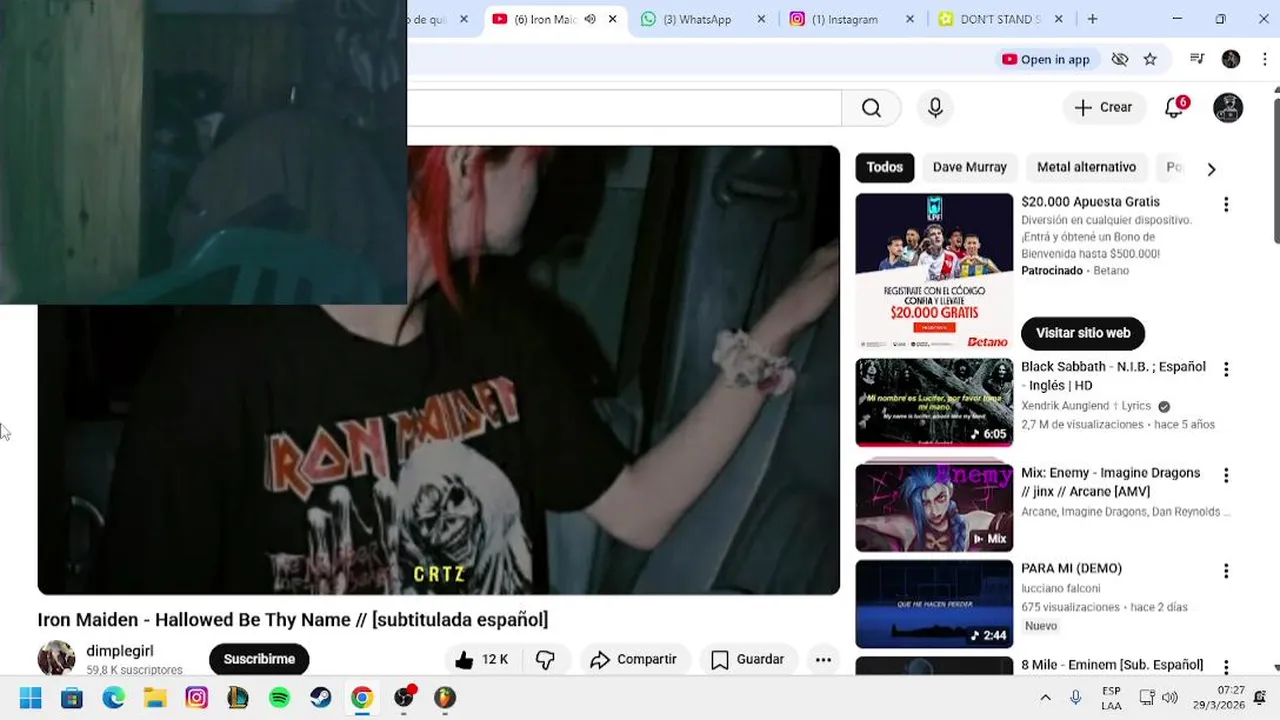Open options menu for Black Sabbath N.I.B. video

pos(1226,369)
